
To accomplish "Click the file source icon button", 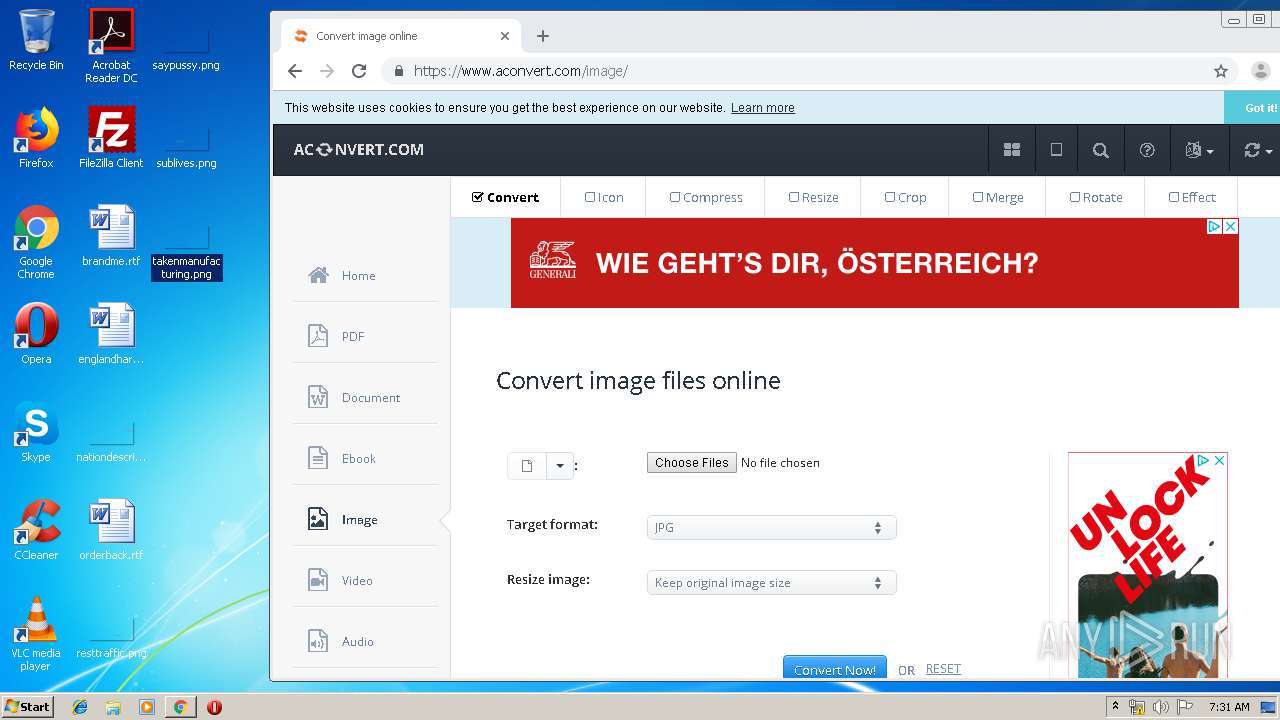I will [527, 466].
